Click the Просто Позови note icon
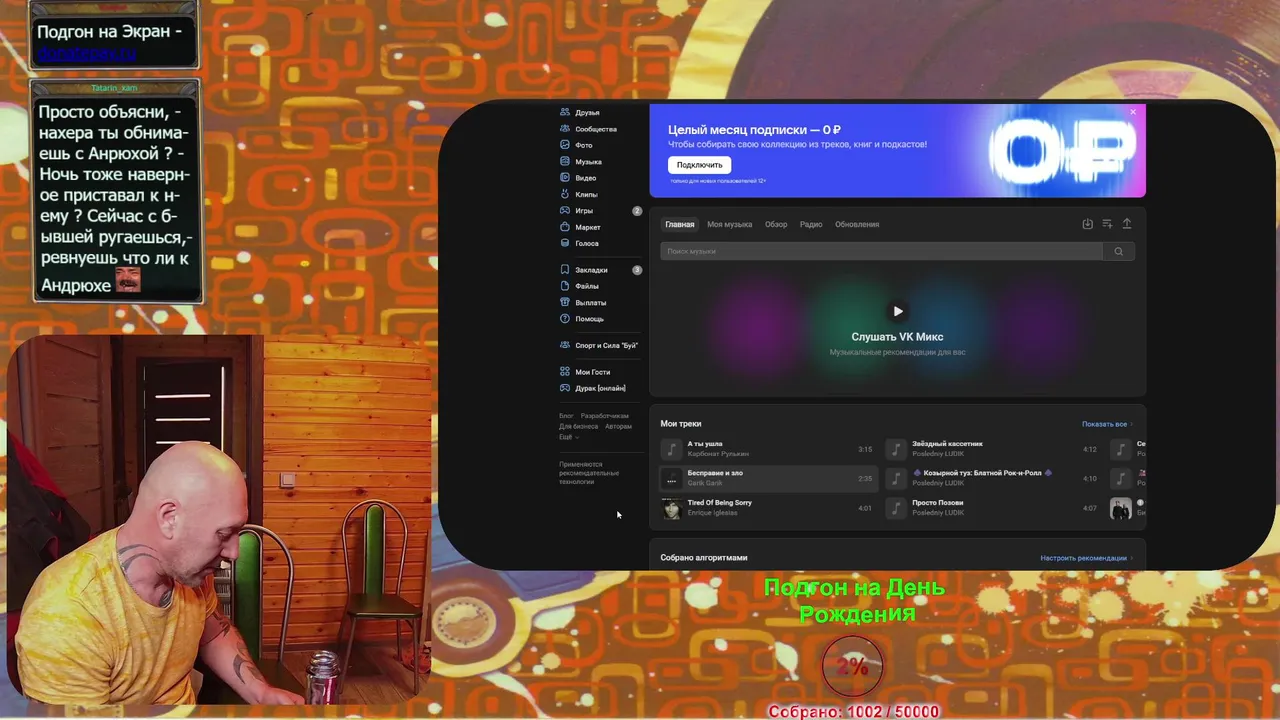This screenshot has height=720, width=1280. click(897, 508)
